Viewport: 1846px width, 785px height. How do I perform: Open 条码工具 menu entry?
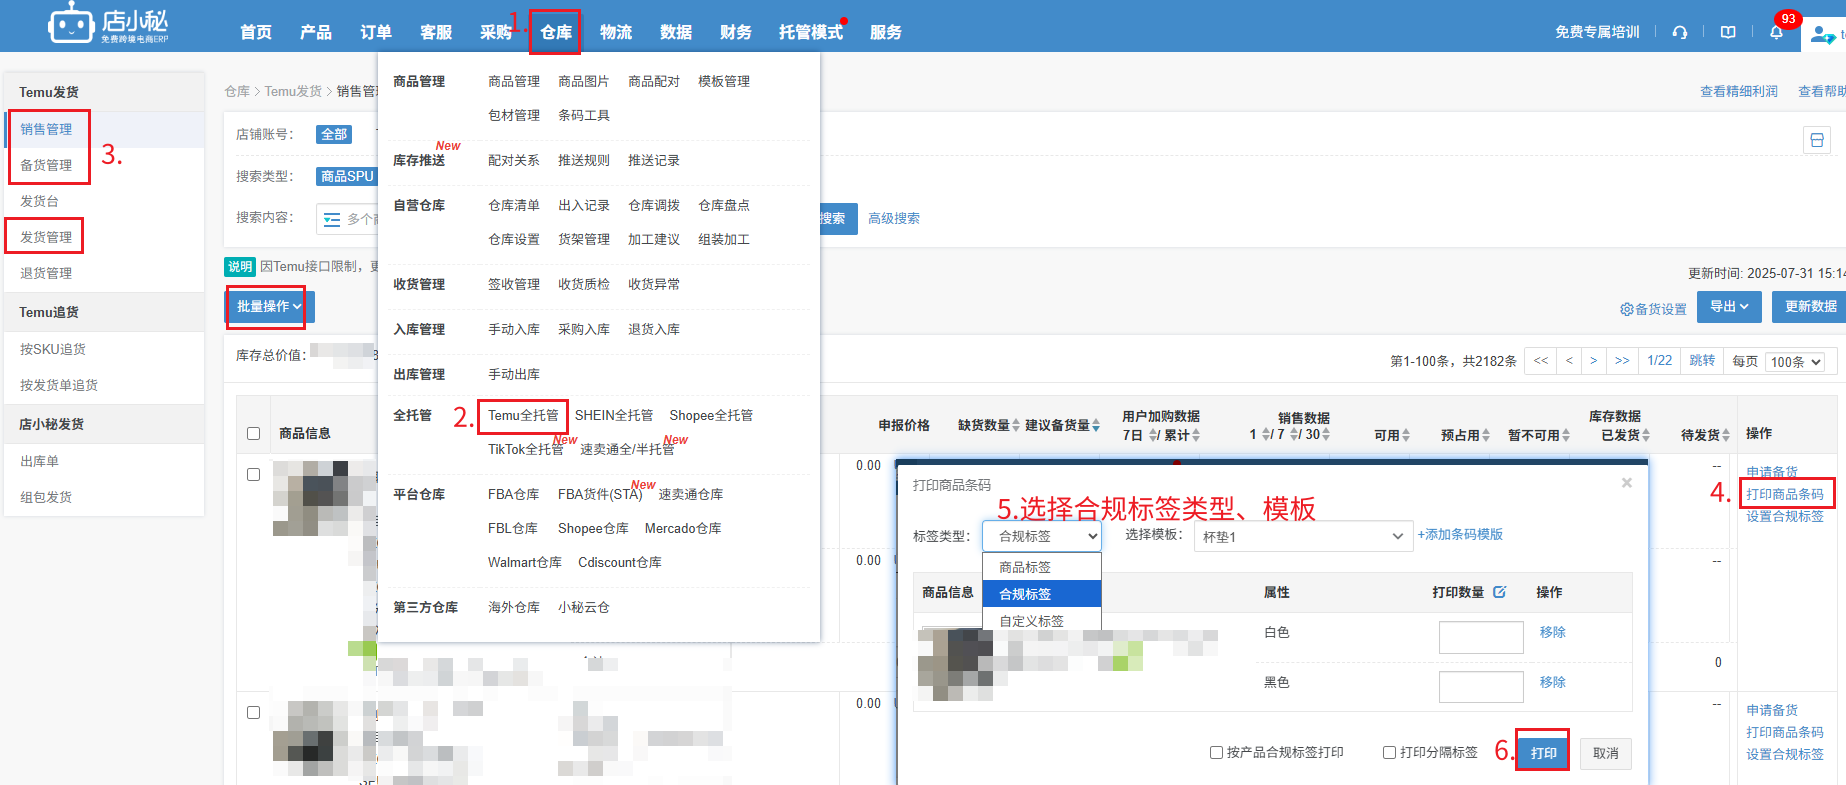point(584,116)
